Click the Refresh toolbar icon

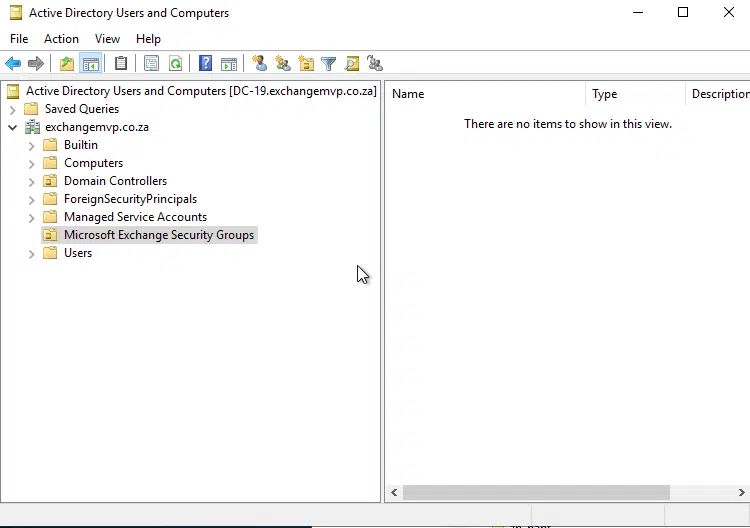[175, 64]
